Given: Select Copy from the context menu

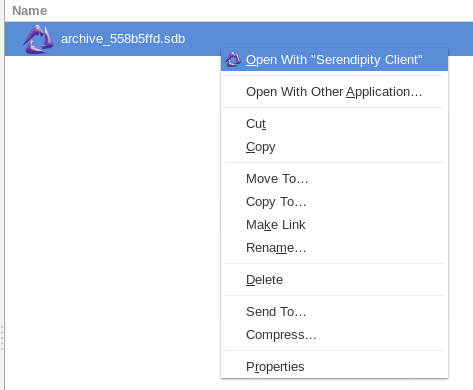Looking at the screenshot, I should (334, 147).
